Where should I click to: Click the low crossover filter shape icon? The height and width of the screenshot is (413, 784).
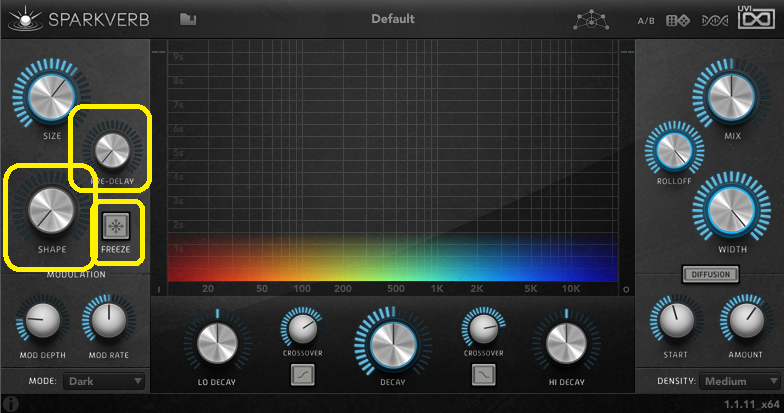[302, 375]
